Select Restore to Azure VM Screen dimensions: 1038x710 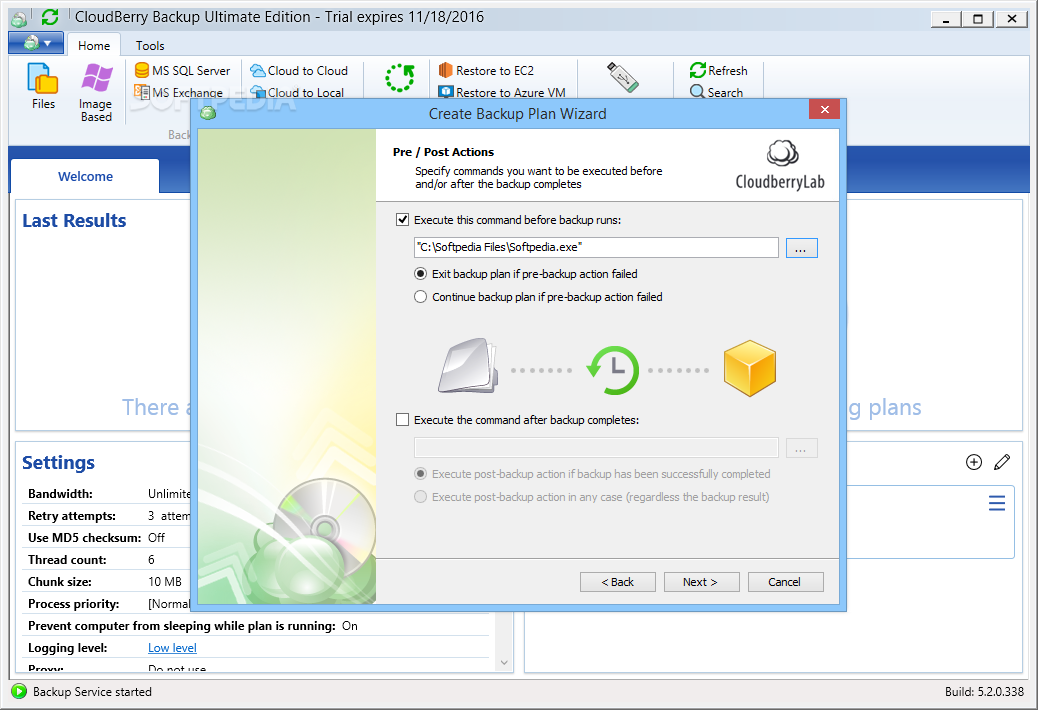point(502,93)
